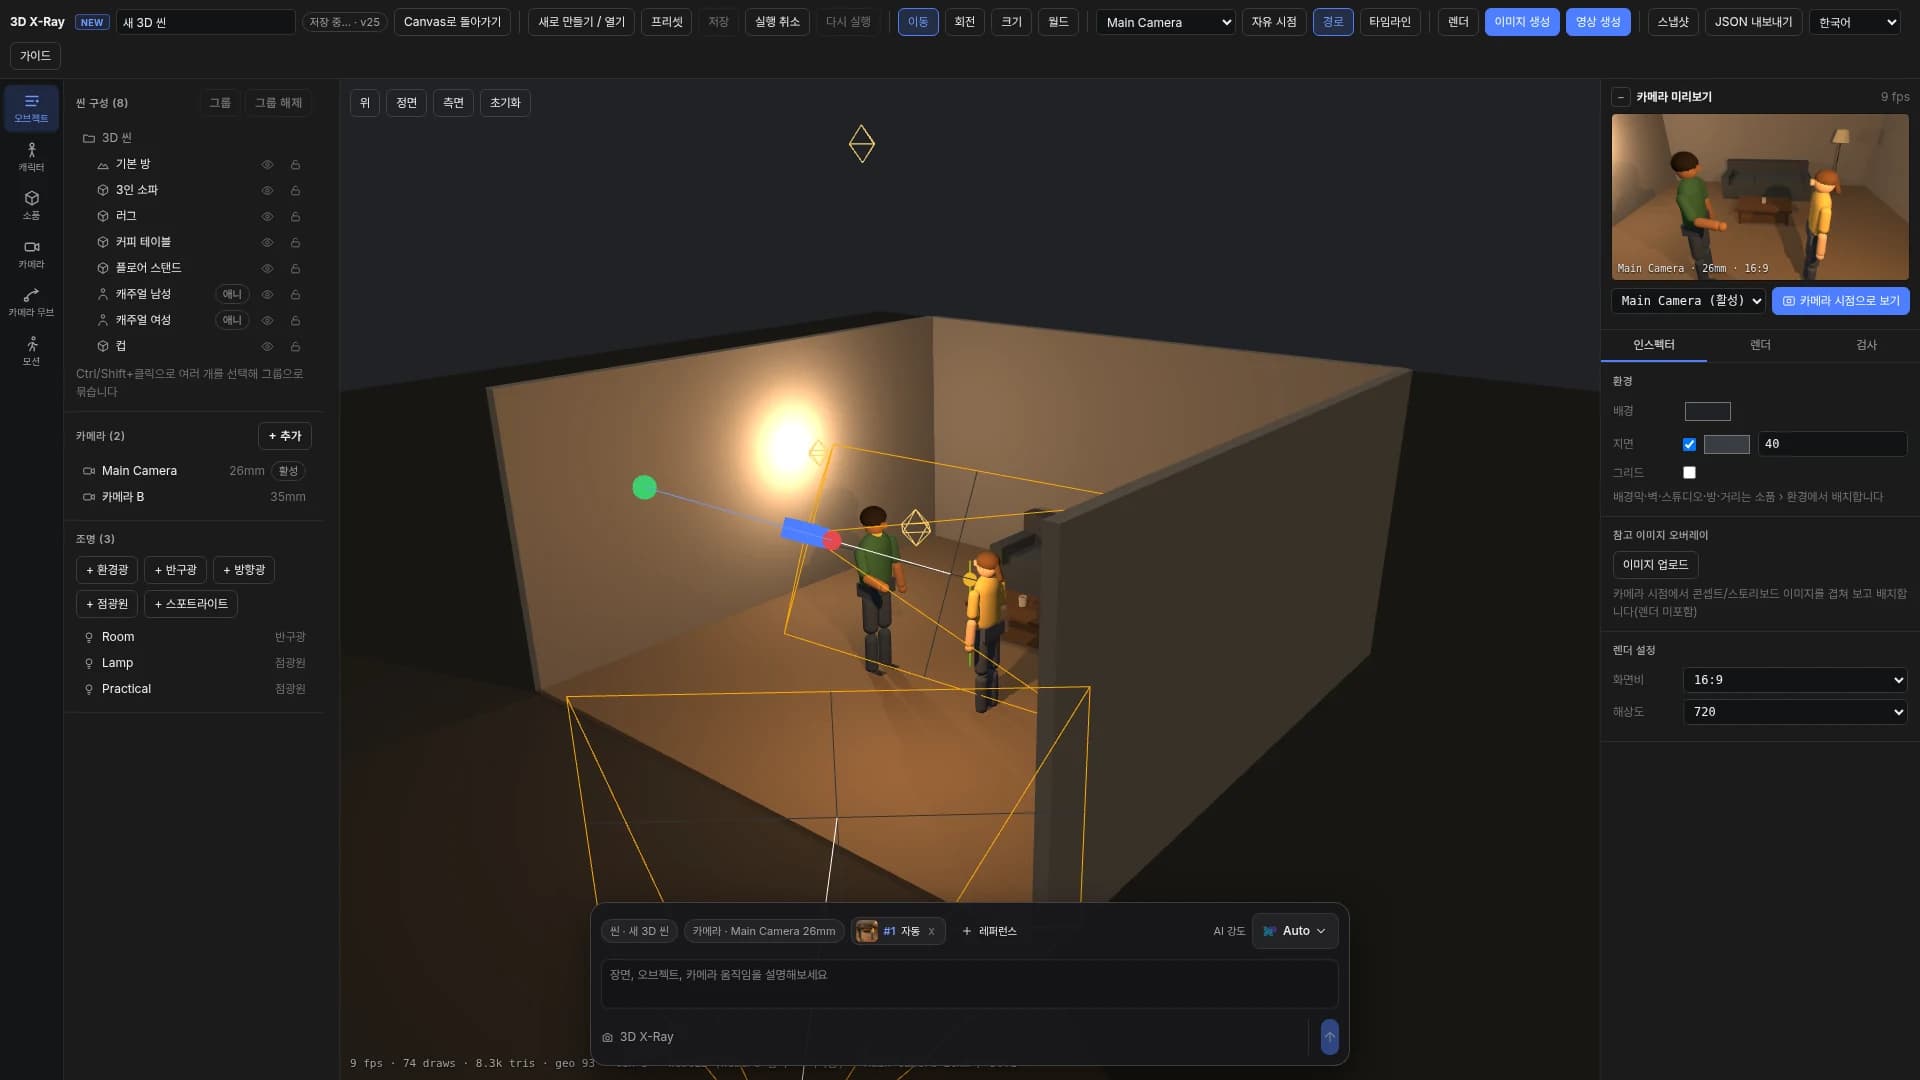The image size is (1920, 1080).
Task: Open the 카메라 sidebar panel
Action: tap(31, 254)
